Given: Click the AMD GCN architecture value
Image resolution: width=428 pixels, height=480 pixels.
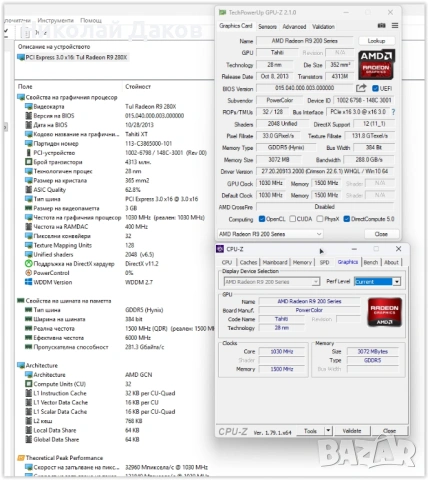Looking at the screenshot, I should (x=138, y=375).
